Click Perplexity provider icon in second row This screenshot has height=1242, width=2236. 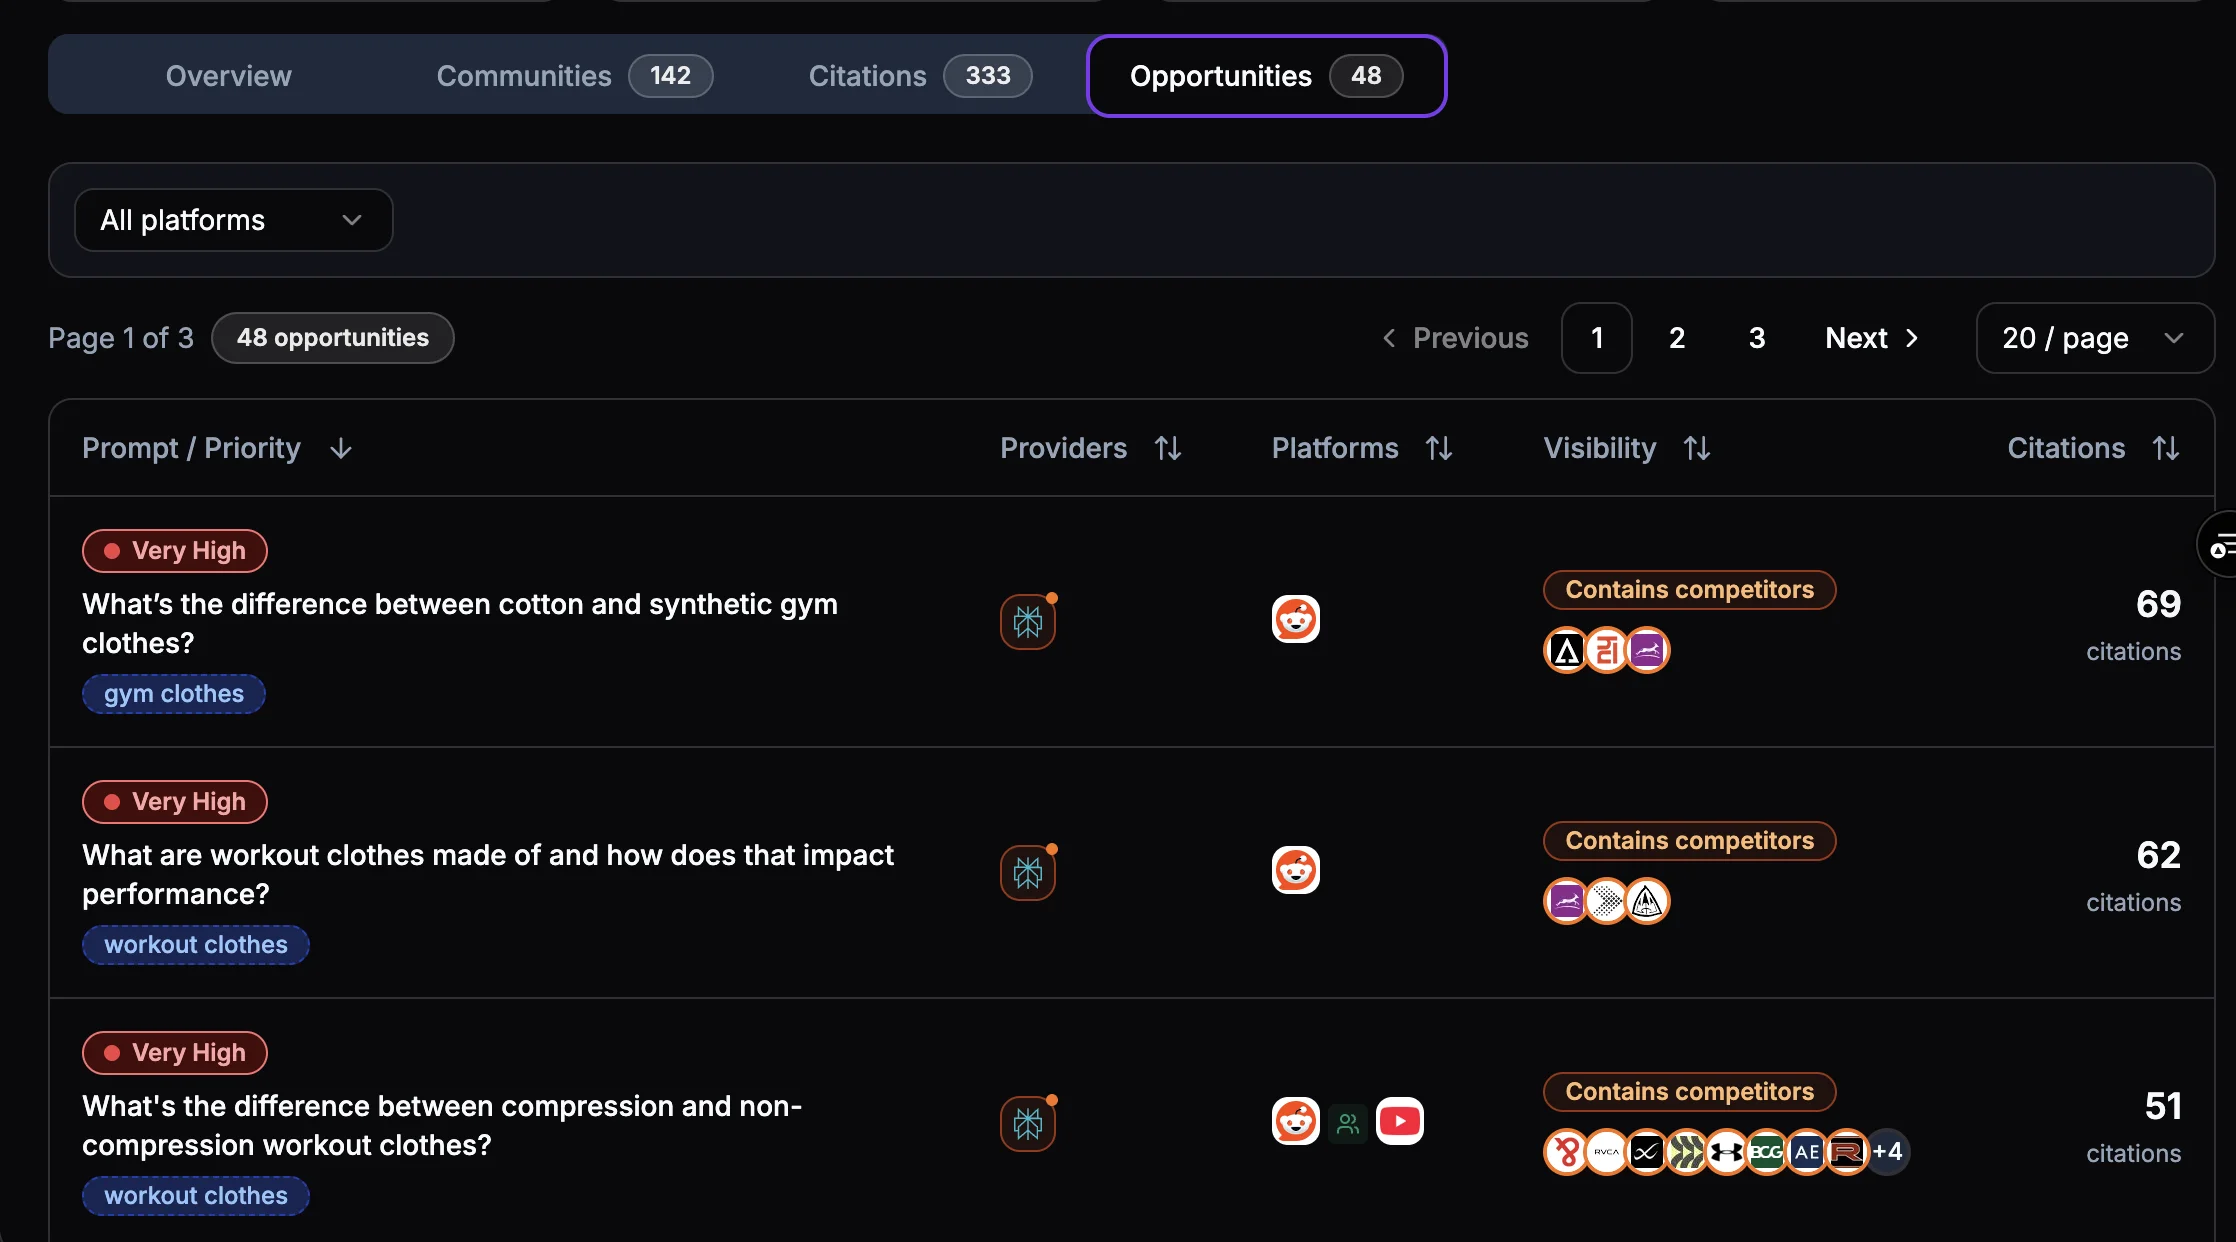[1027, 872]
